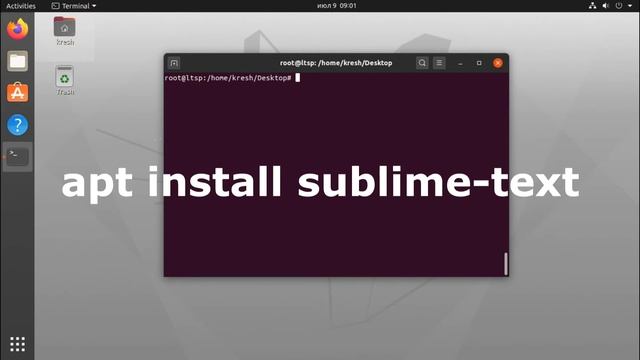Open the terminal hamburger menu
The width and height of the screenshot is (640, 360).
pyautogui.click(x=439, y=63)
